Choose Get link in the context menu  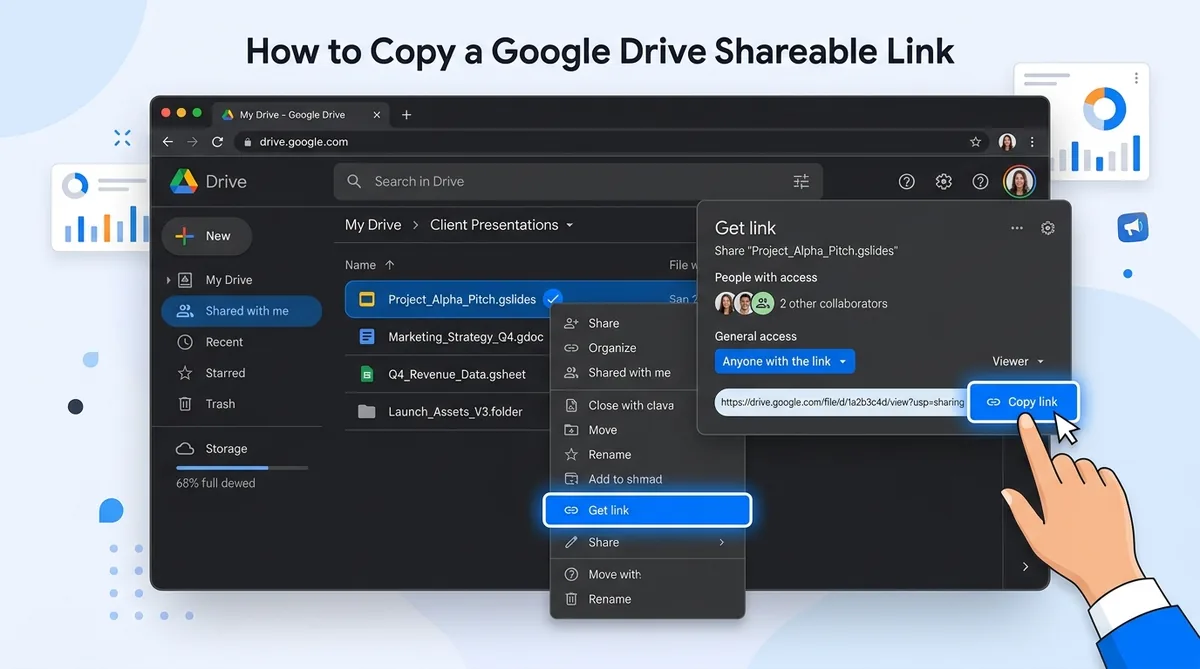tap(647, 510)
